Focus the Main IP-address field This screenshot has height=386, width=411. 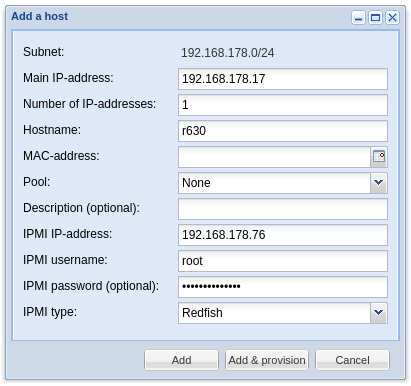[x=283, y=79]
